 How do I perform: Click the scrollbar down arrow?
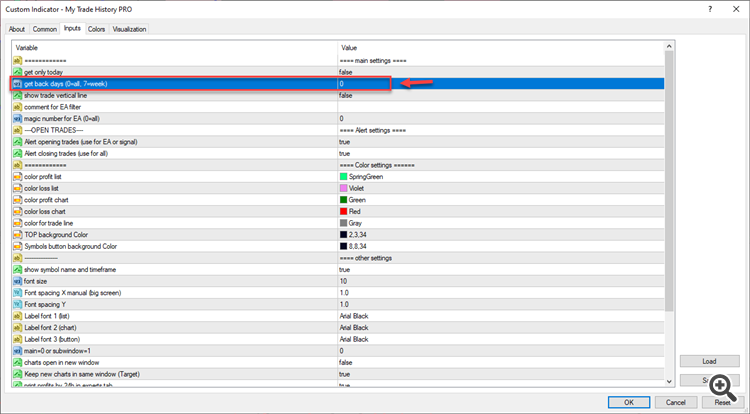(669, 381)
